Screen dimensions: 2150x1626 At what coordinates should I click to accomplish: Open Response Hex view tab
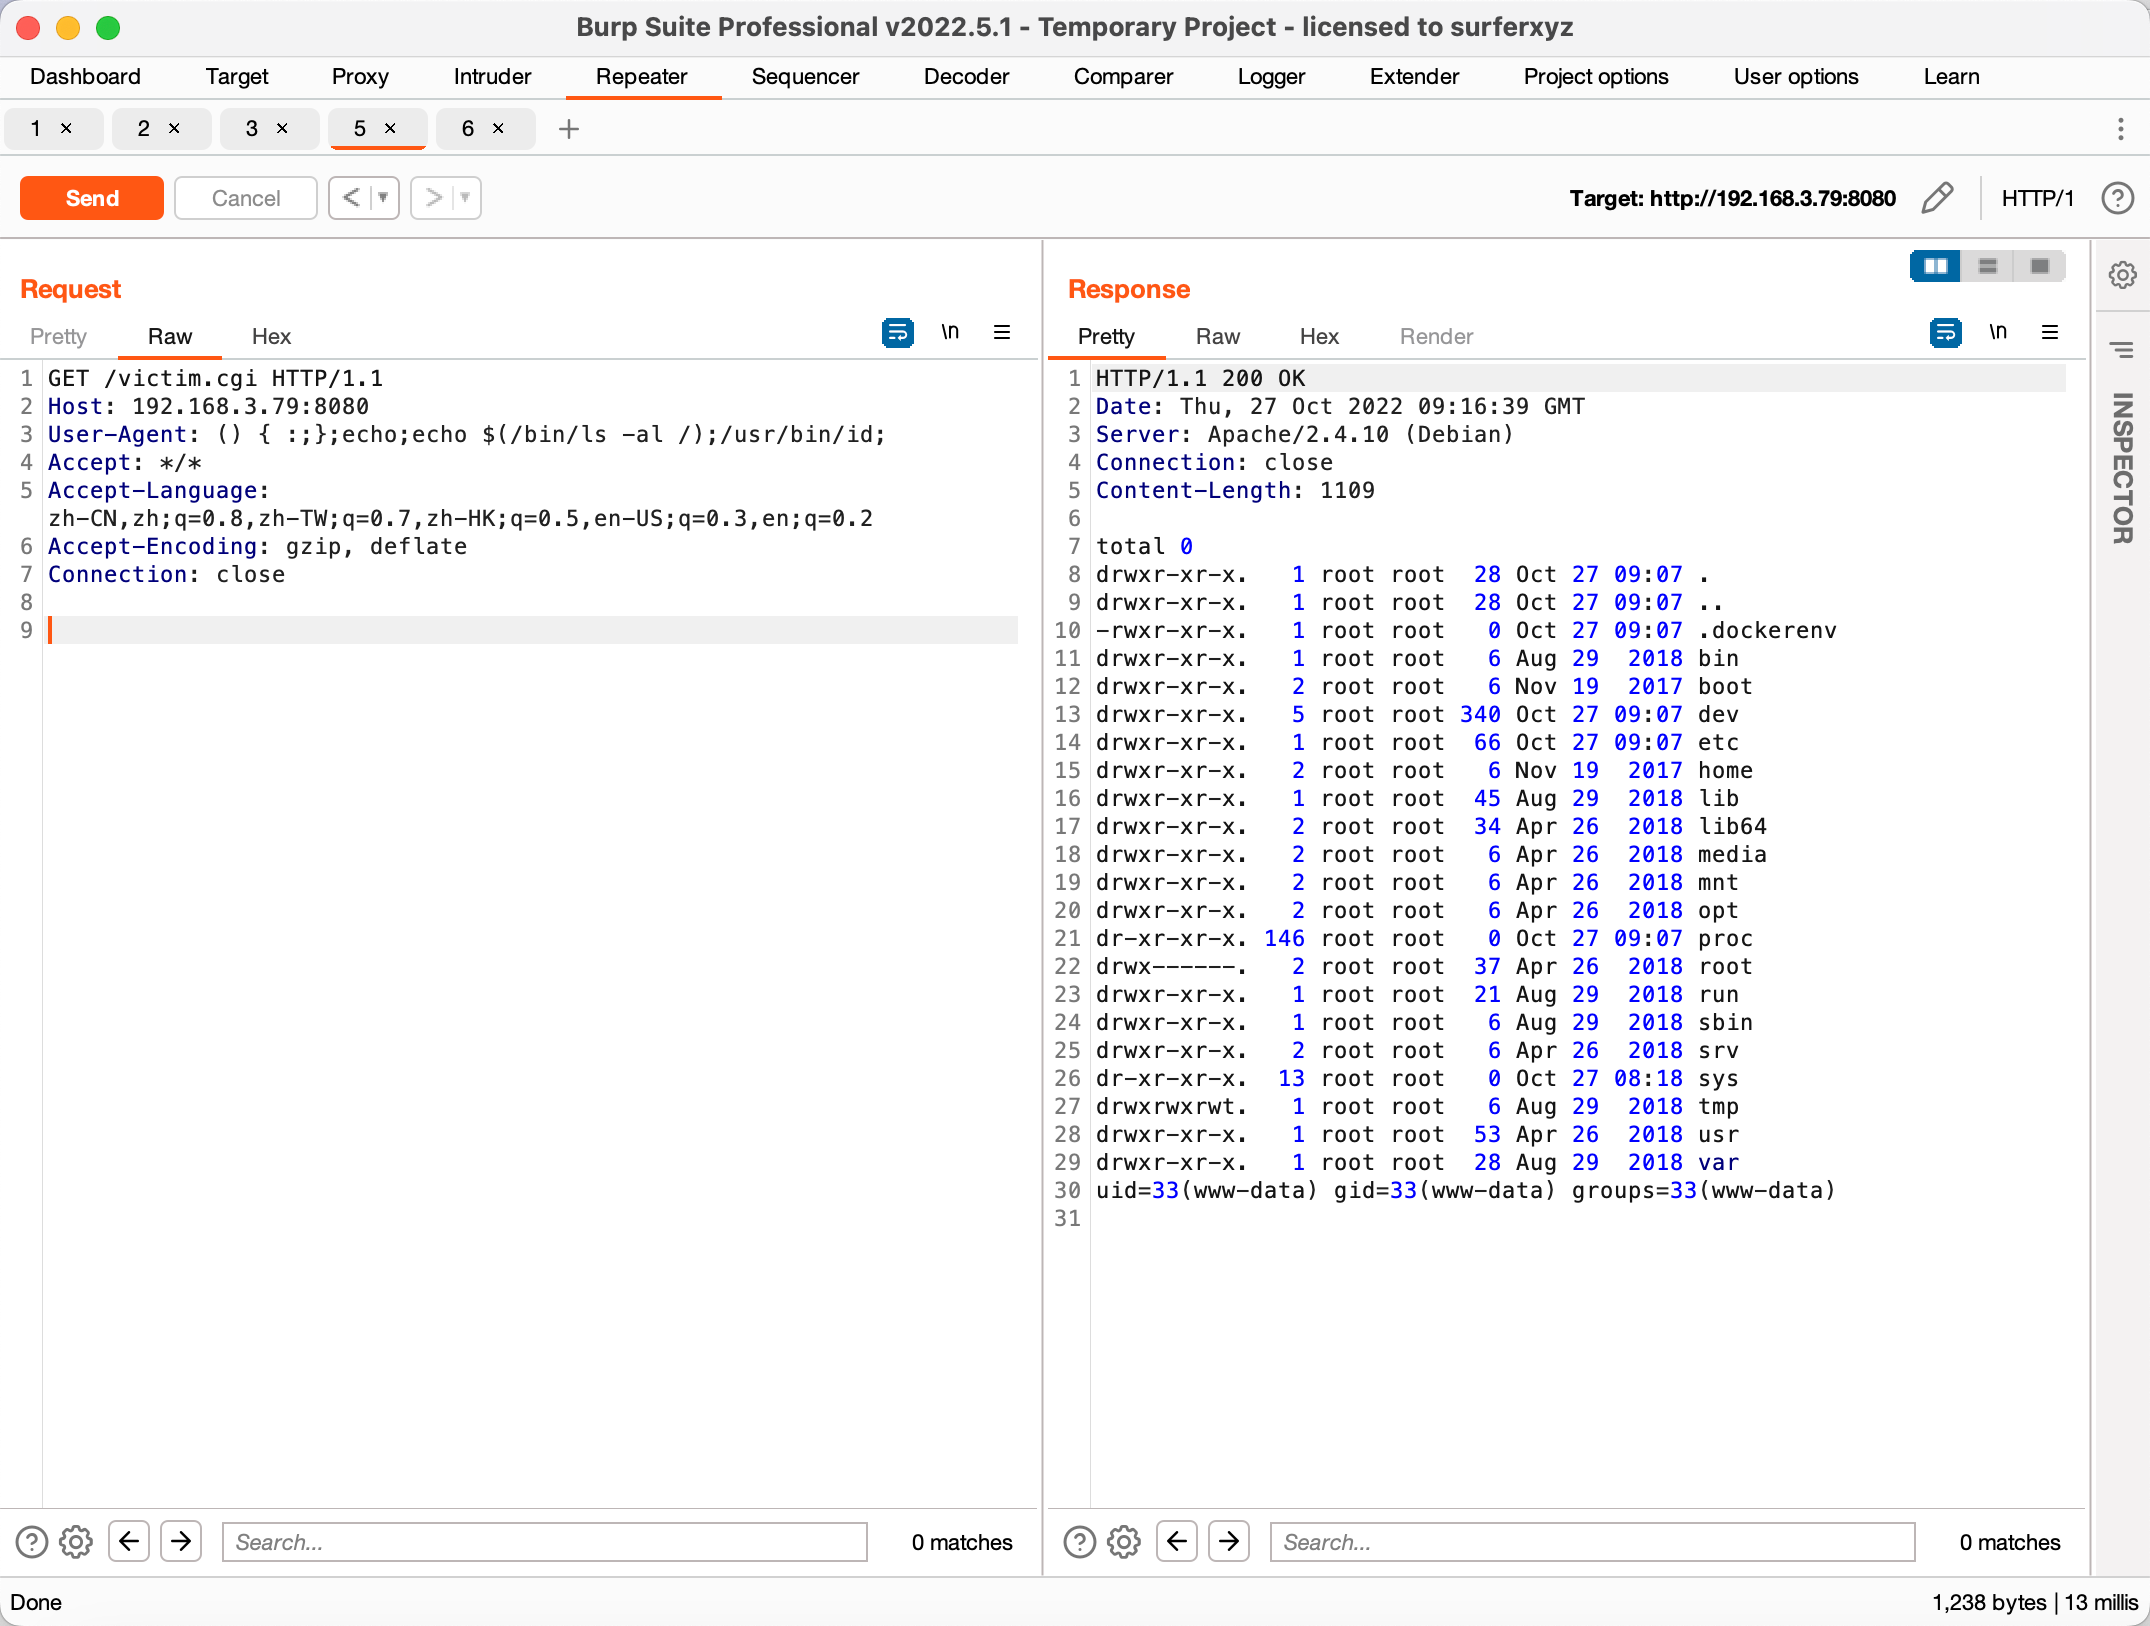click(1318, 337)
